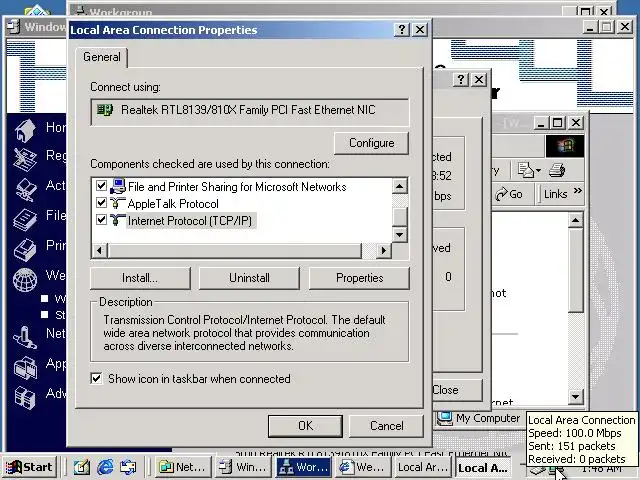Click the Uninstall button

[x=249, y=278]
